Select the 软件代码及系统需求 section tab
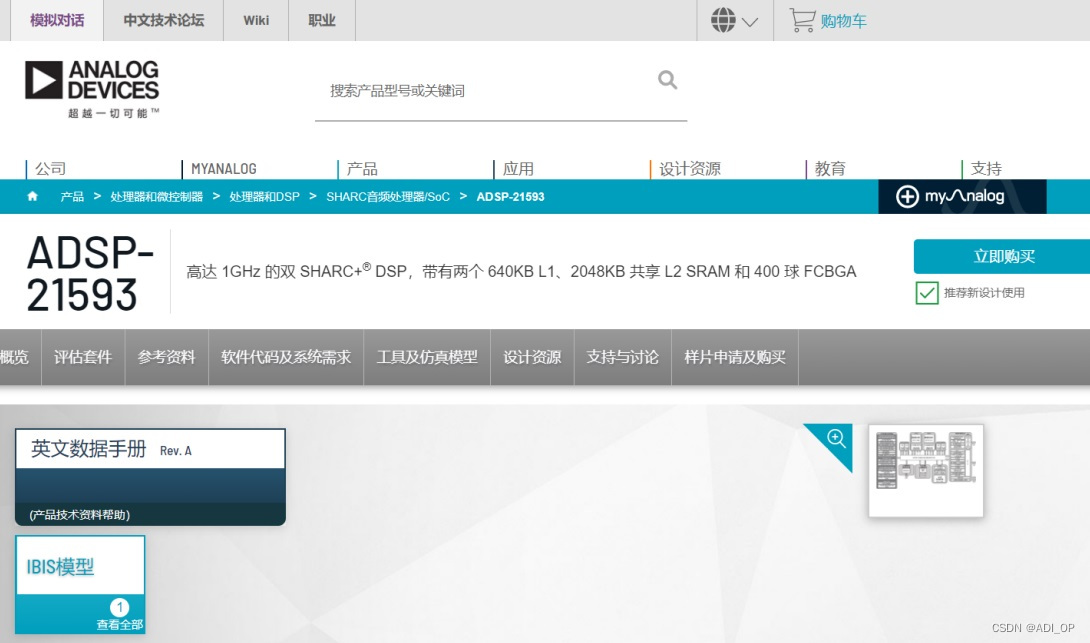The width and height of the screenshot is (1090, 643). click(286, 357)
